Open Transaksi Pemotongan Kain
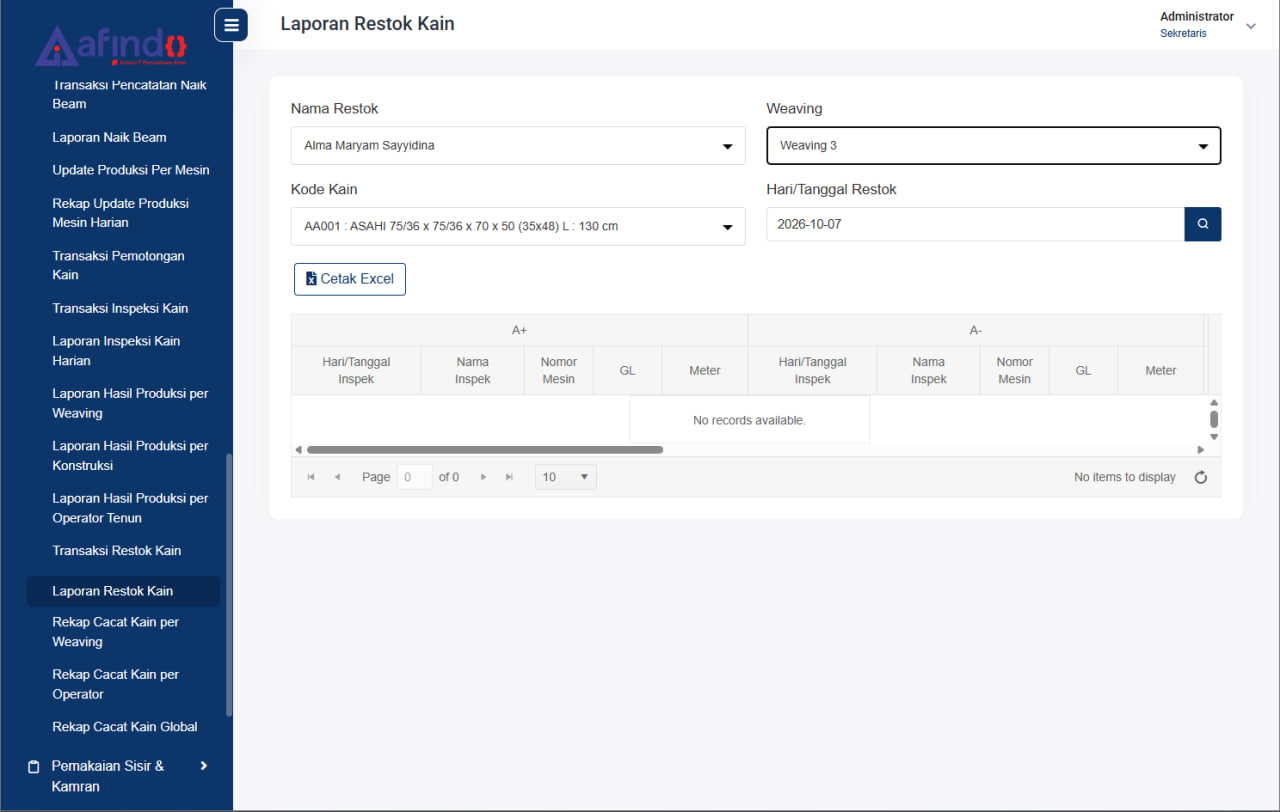Screen dimensions: 1280x812 pyautogui.click(x=118, y=265)
